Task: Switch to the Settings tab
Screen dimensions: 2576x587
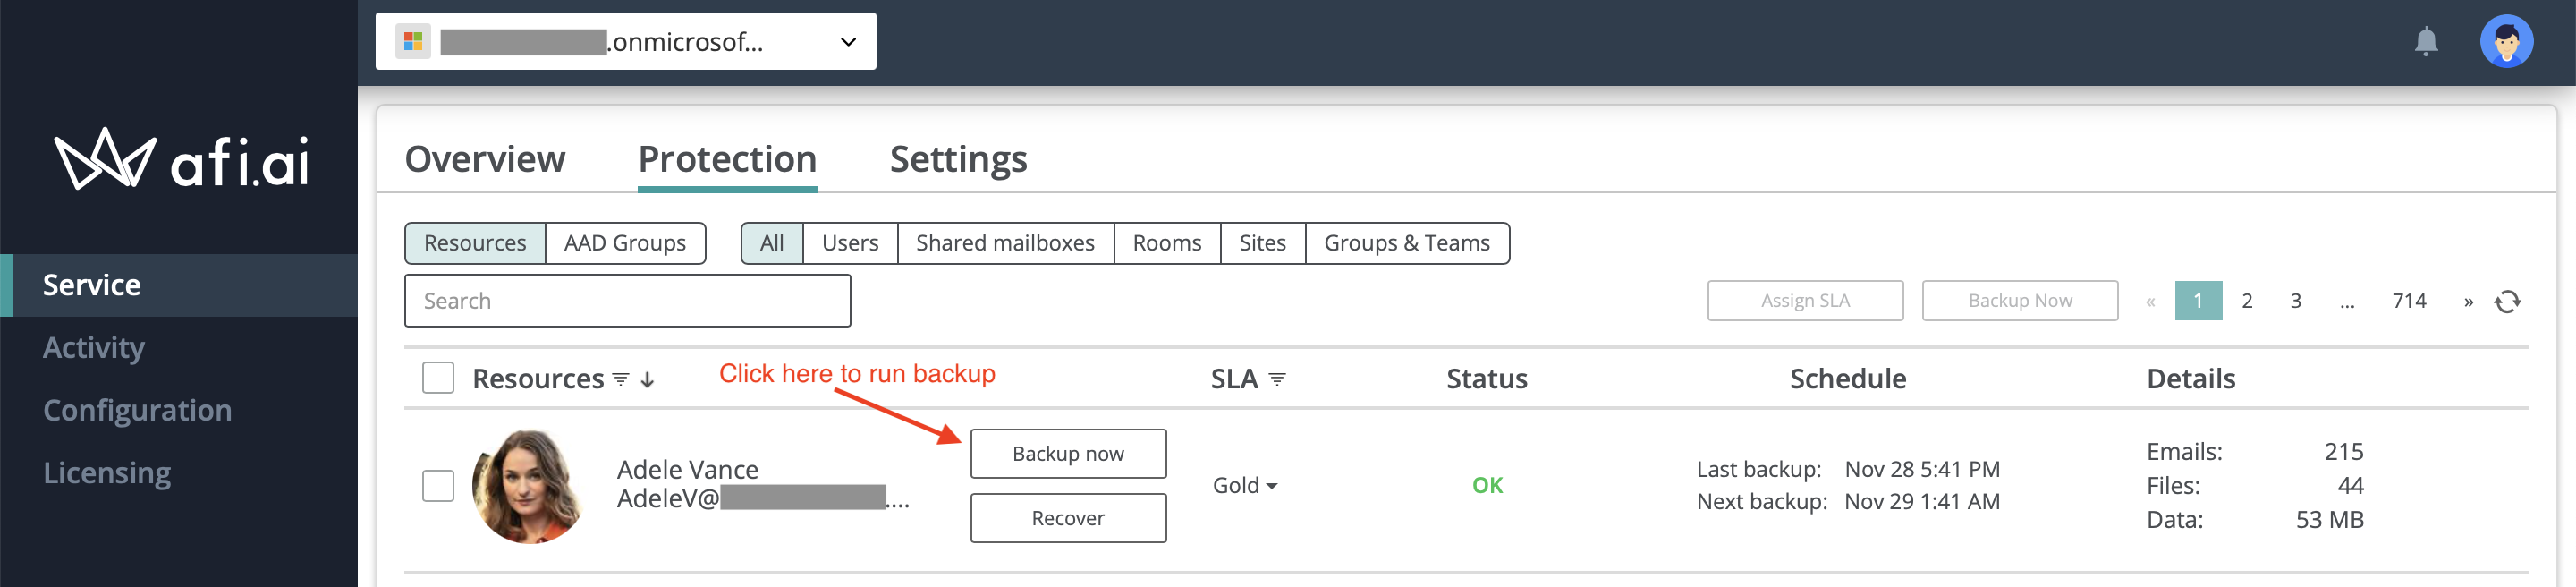Action: (958, 159)
